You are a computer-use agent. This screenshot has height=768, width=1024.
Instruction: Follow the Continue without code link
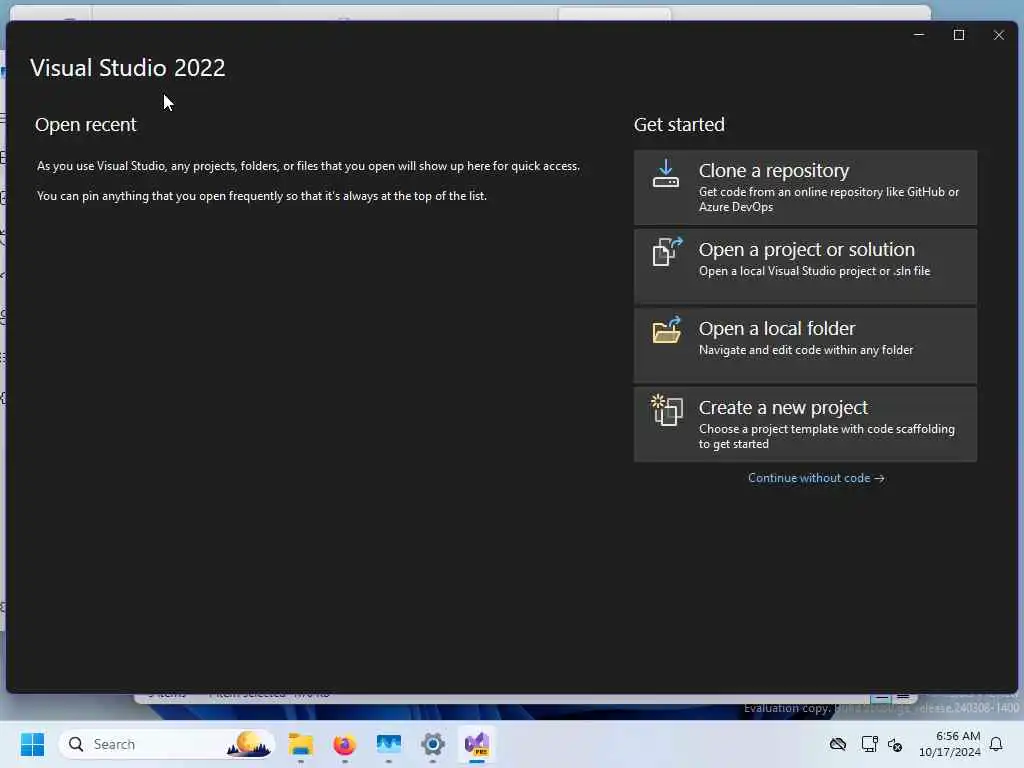point(816,478)
